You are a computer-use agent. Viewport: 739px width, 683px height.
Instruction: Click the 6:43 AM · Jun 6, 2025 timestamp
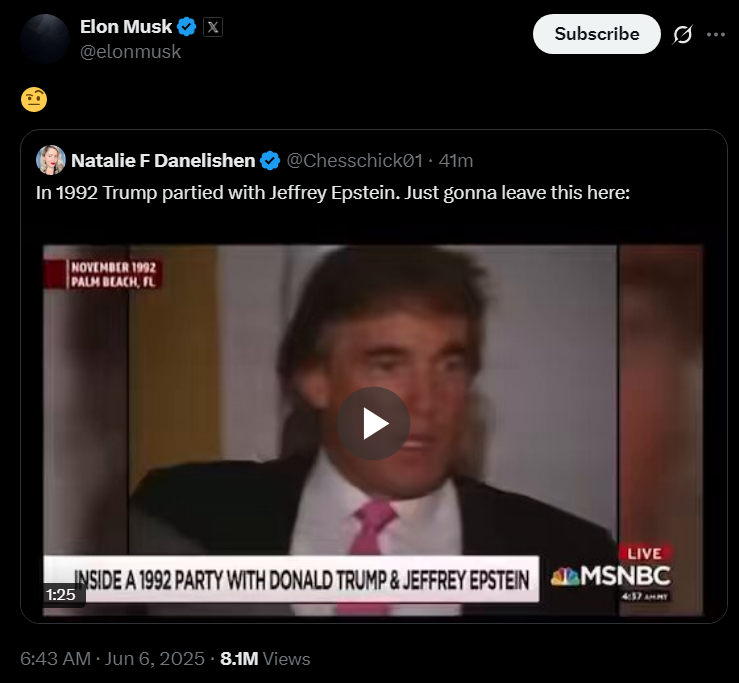[x=112, y=659]
